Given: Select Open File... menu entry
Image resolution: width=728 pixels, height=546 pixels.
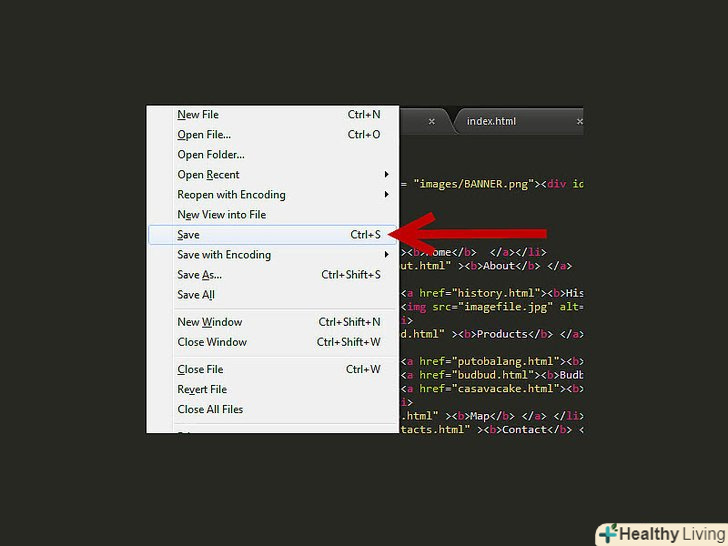Looking at the screenshot, I should 273,135.
